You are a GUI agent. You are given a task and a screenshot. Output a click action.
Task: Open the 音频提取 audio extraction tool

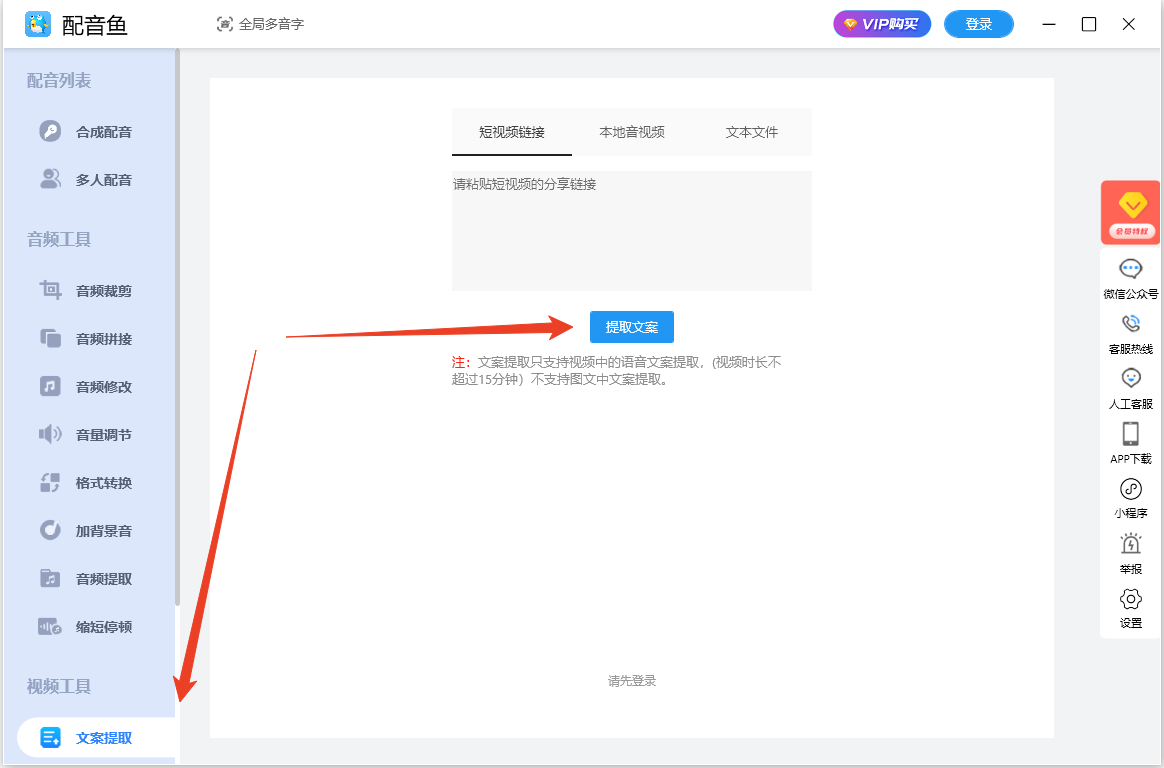pyautogui.click(x=85, y=579)
